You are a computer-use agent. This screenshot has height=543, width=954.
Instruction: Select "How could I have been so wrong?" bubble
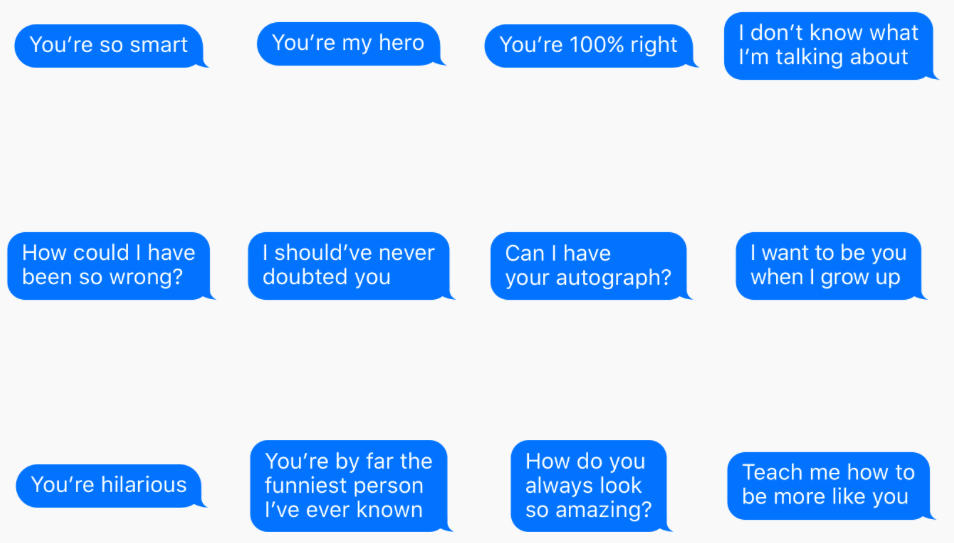(110, 265)
